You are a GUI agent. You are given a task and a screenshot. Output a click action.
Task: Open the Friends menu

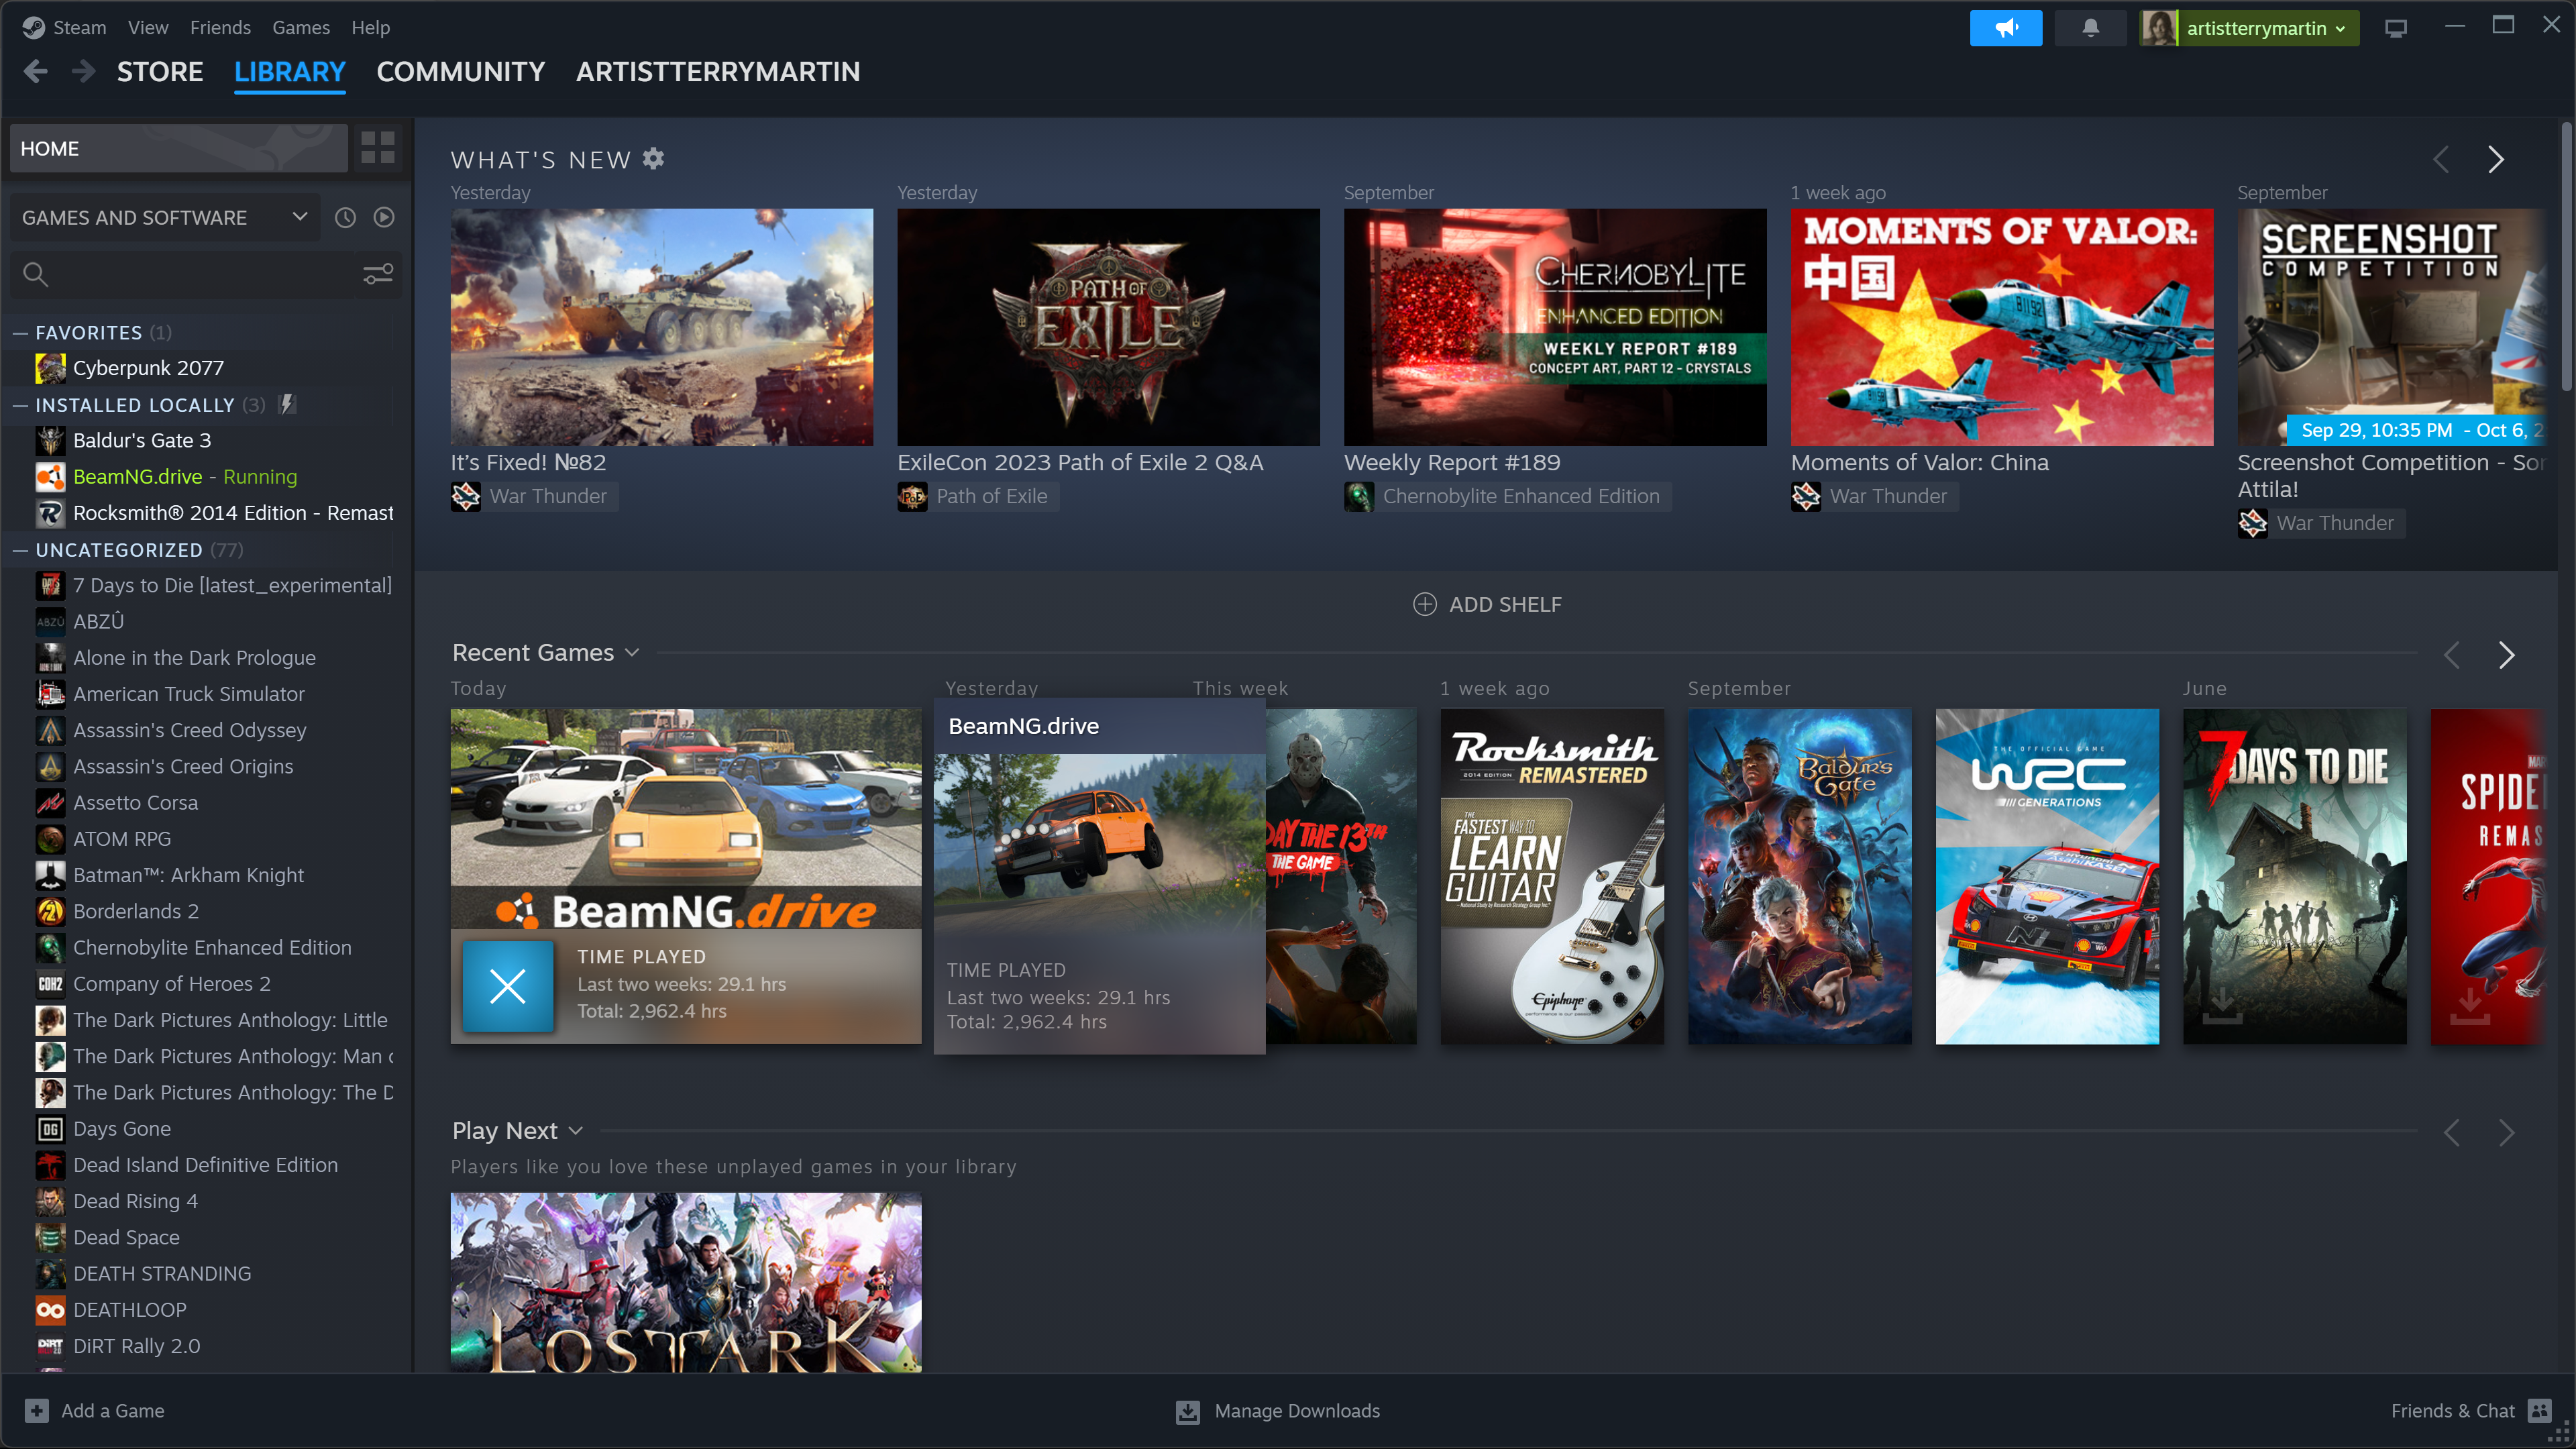click(220, 28)
